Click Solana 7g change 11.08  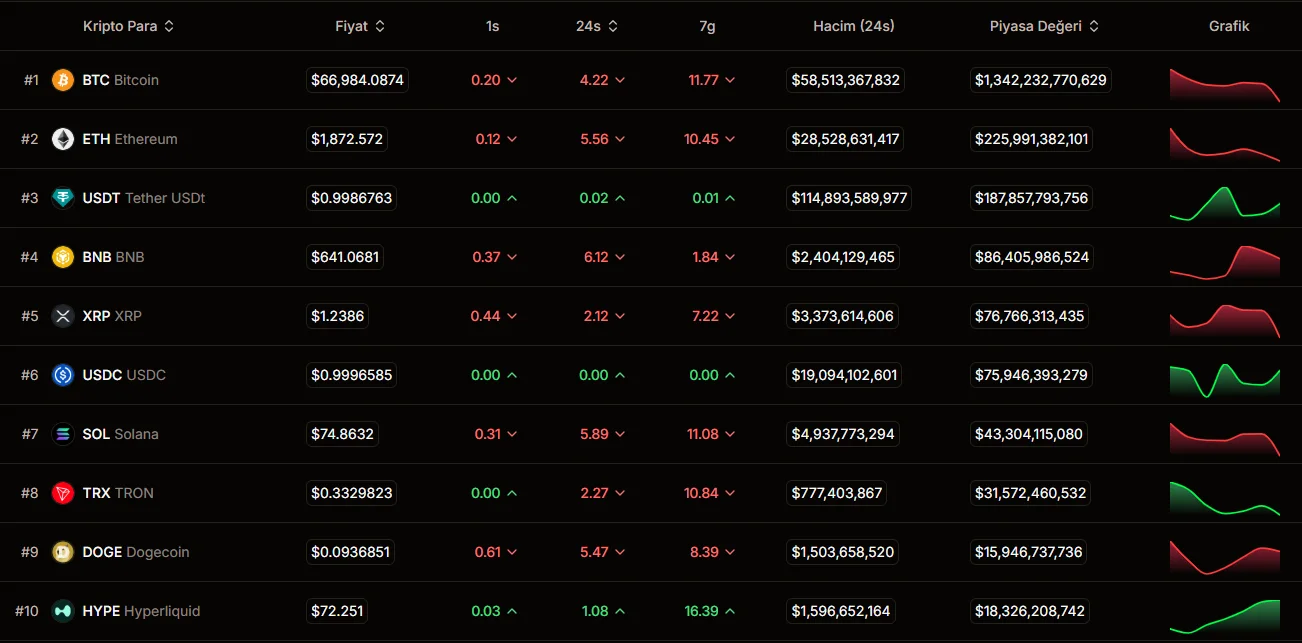712,434
